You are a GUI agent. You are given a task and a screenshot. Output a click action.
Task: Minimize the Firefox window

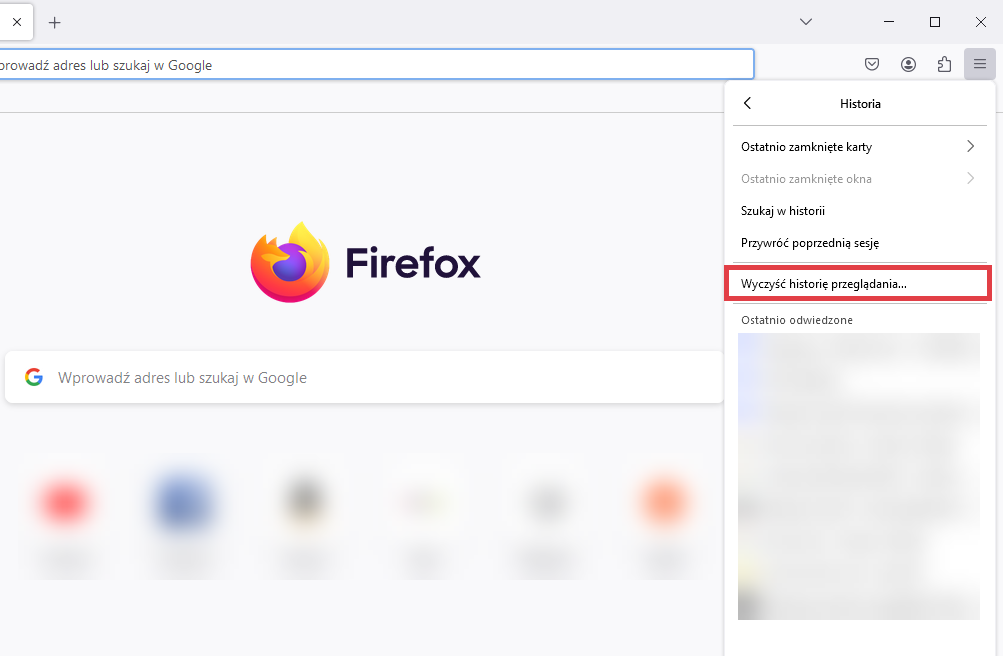[889, 22]
